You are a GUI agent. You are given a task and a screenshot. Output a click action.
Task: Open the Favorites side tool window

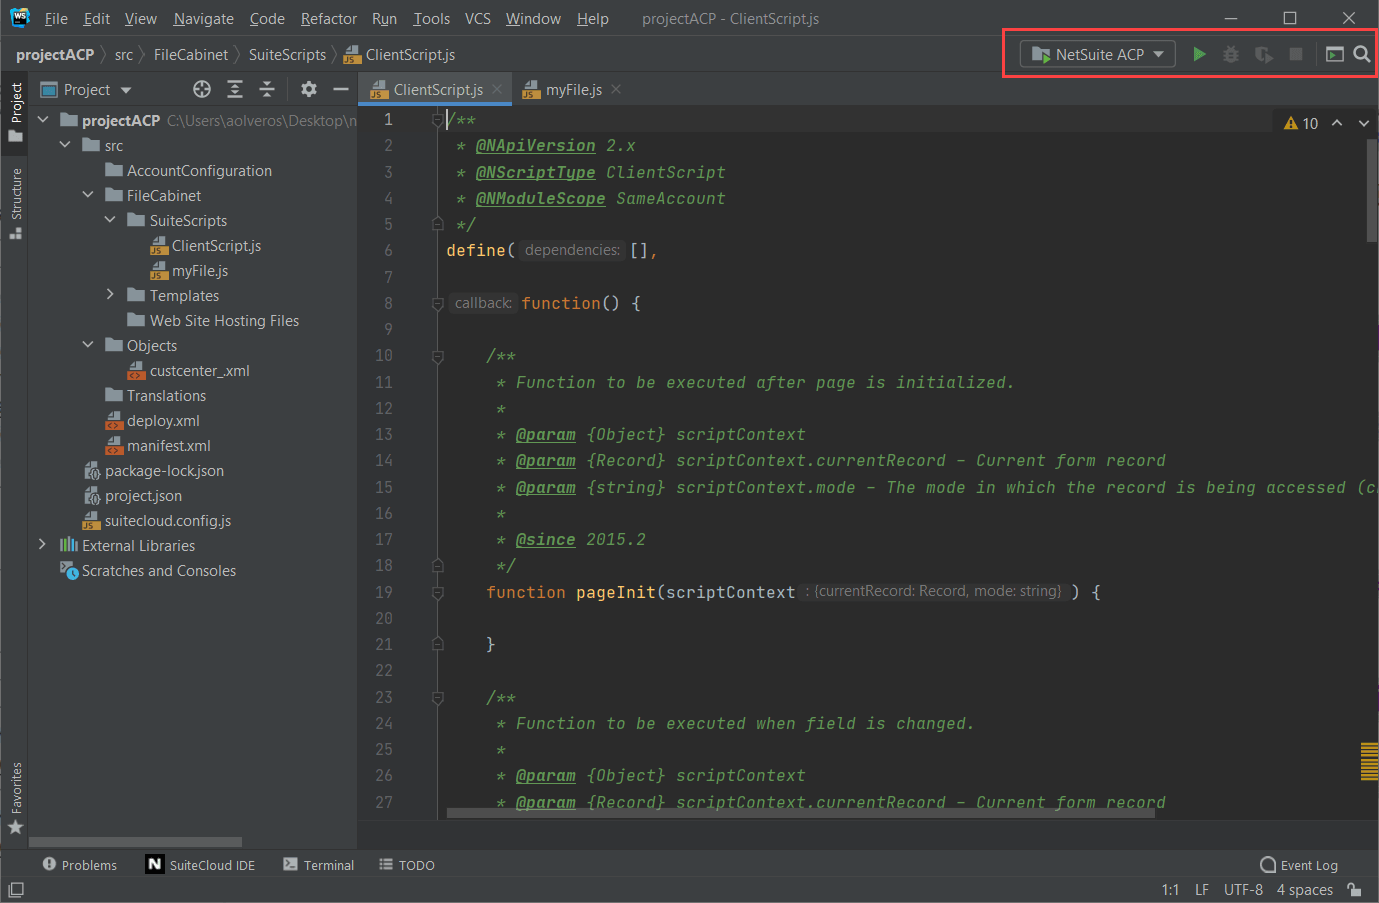[15, 798]
